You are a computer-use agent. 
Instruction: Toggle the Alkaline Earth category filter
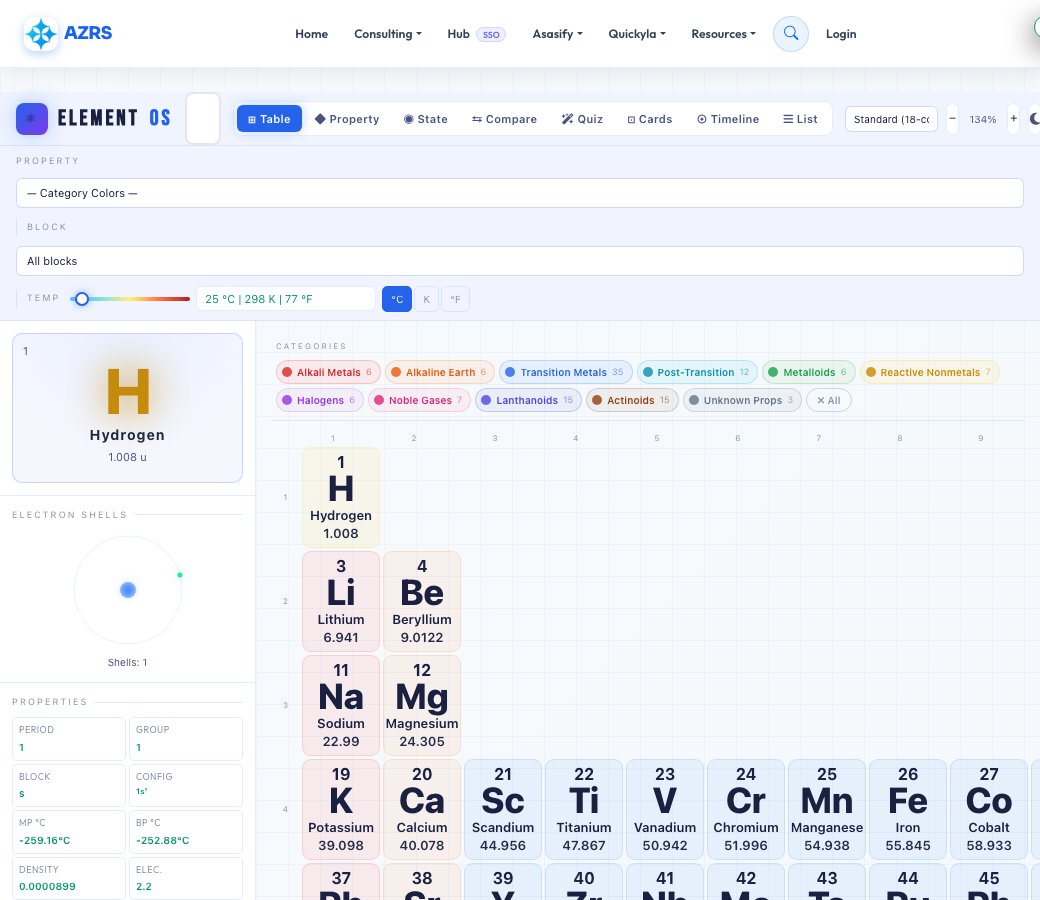point(440,372)
